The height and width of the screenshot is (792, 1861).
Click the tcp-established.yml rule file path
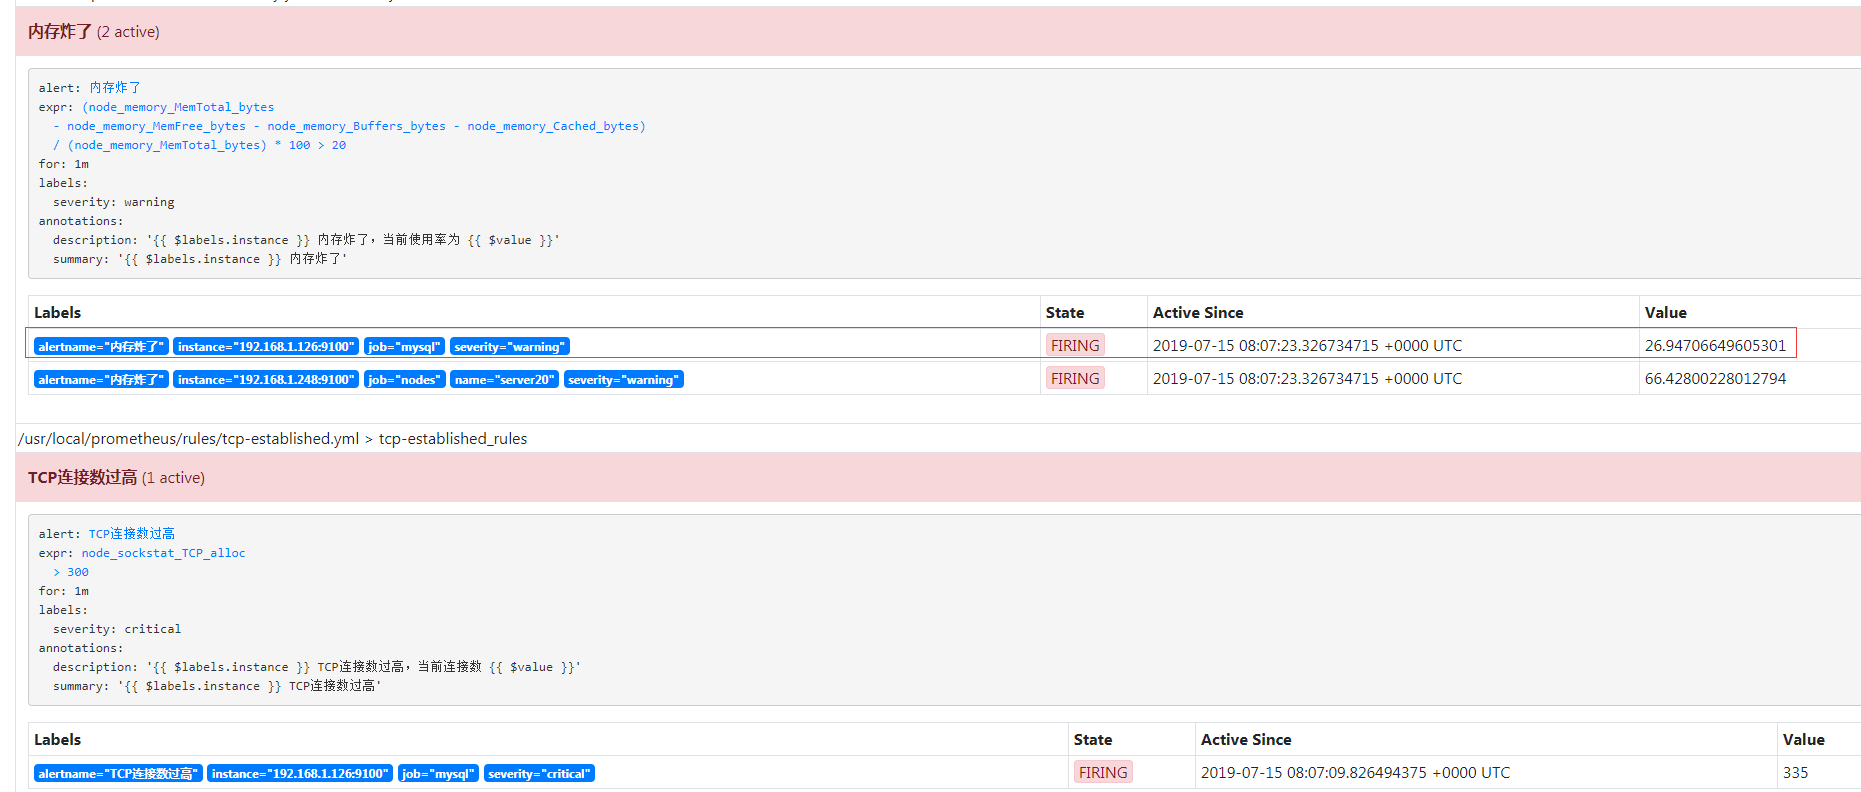tap(189, 439)
